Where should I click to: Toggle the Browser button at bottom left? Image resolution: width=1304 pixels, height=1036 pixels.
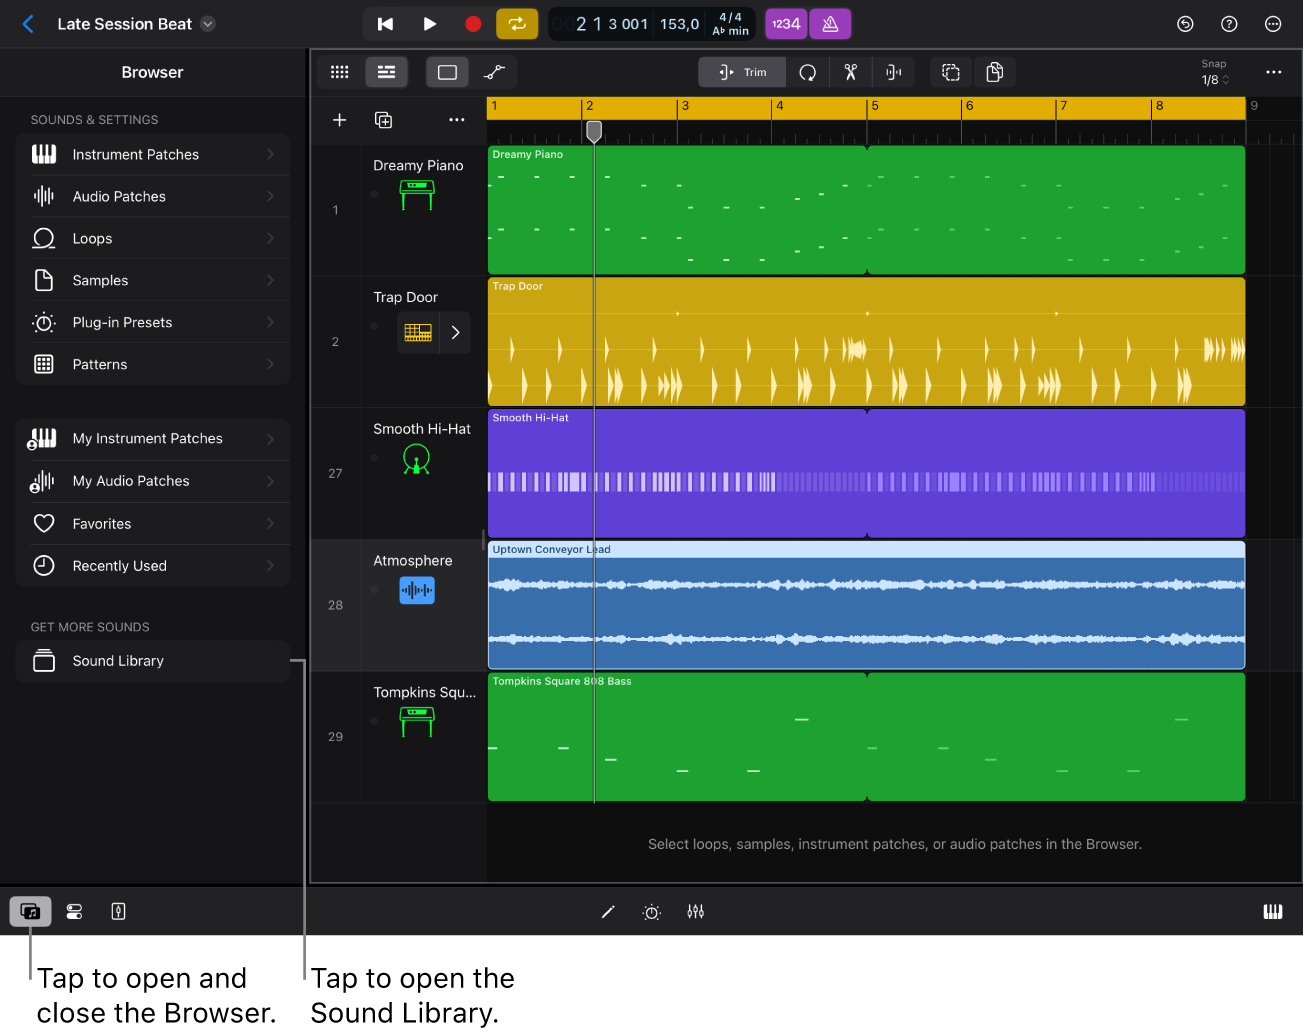[x=31, y=911]
